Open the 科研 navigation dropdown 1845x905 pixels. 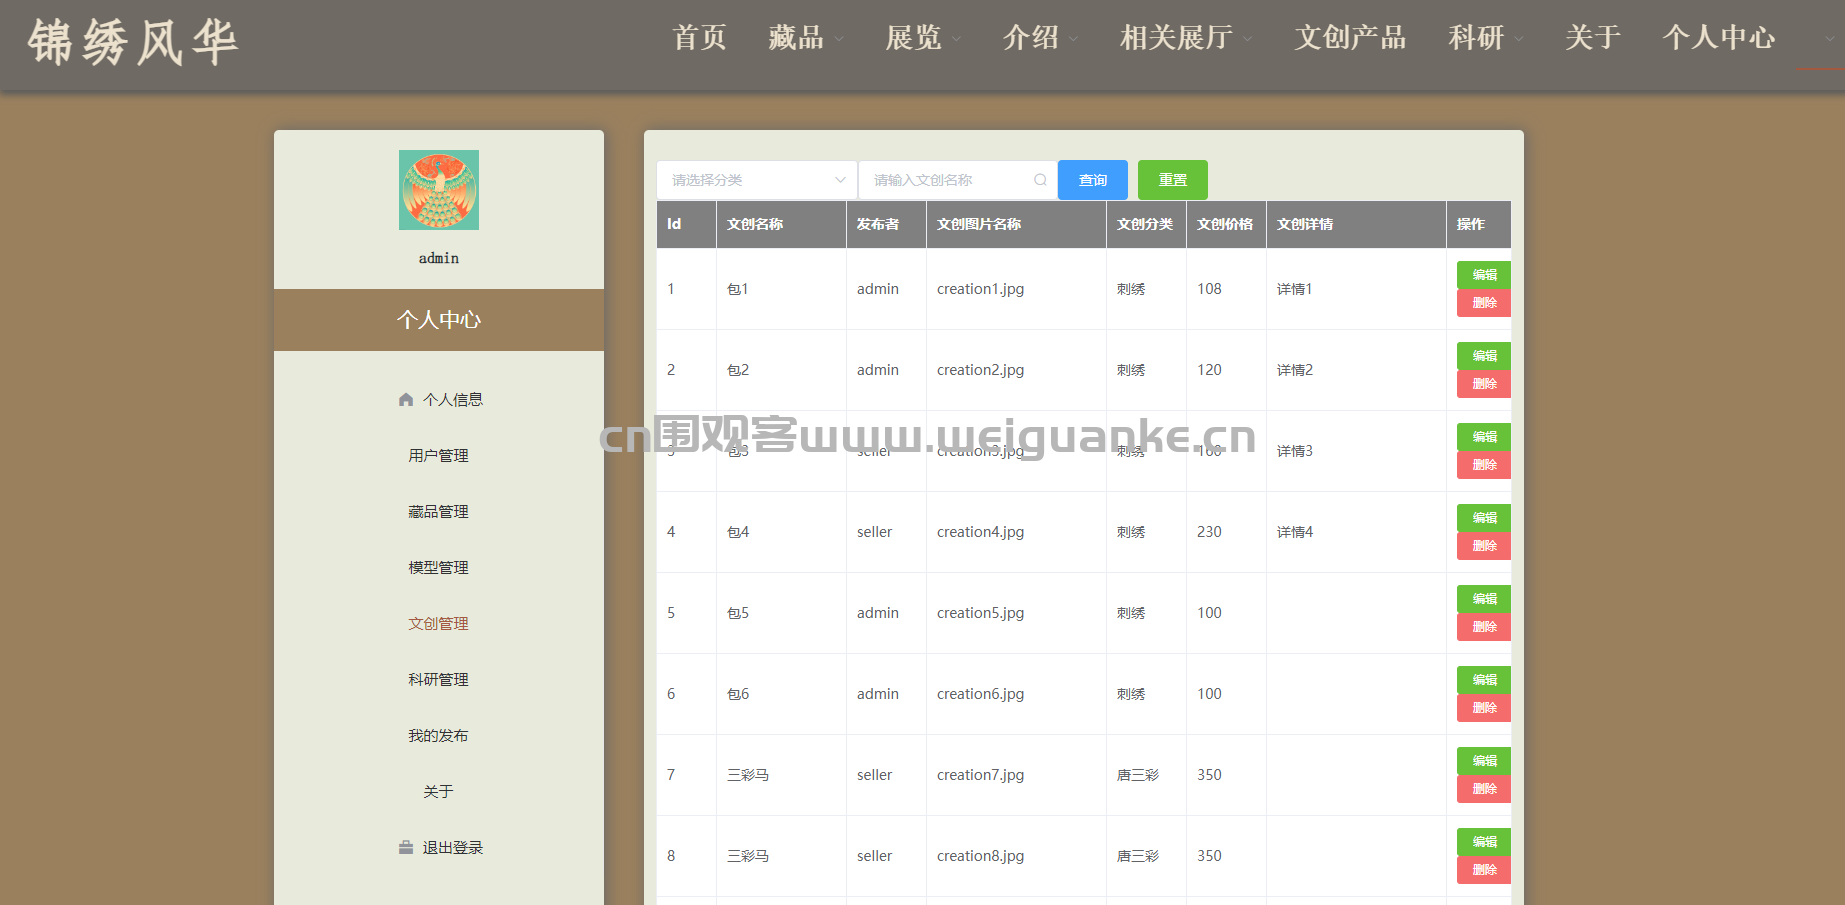pyautogui.click(x=1485, y=38)
